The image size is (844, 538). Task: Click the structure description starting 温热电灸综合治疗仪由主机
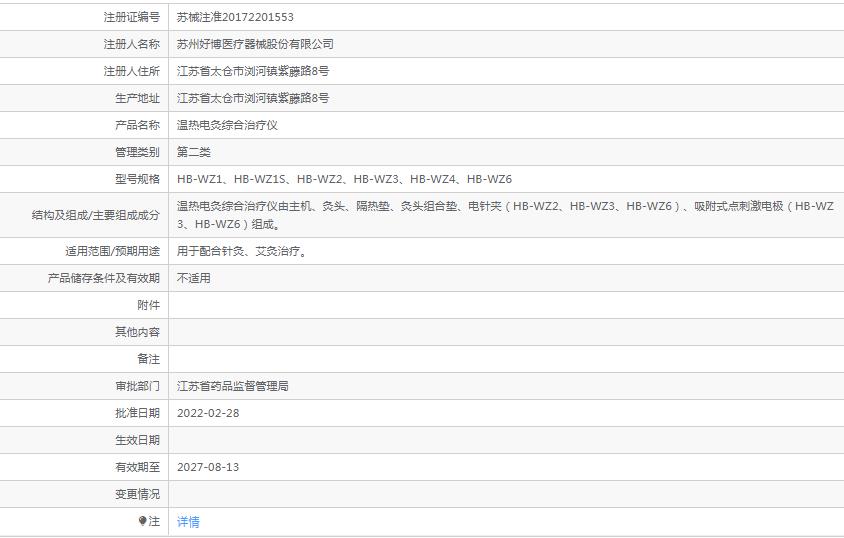pyautogui.click(x=505, y=215)
